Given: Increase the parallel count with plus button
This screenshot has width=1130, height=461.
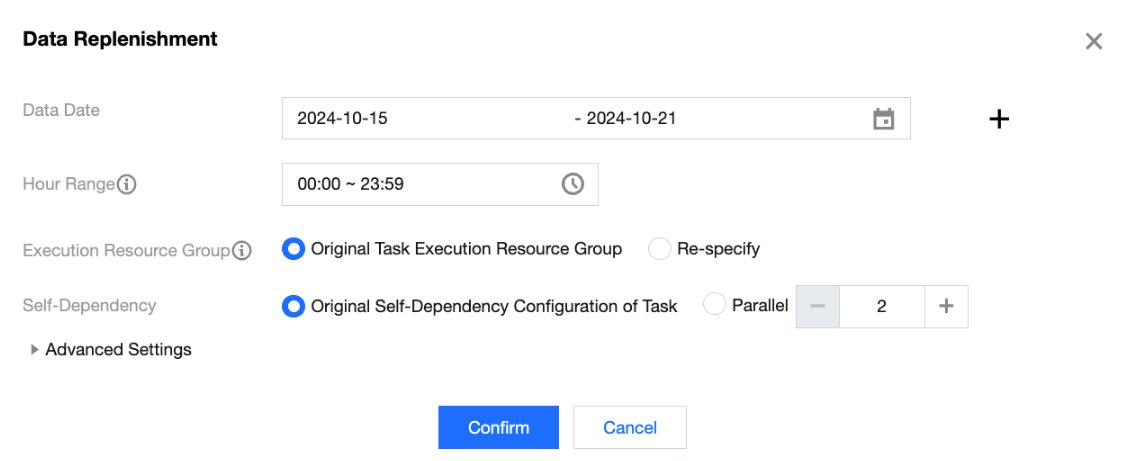Looking at the screenshot, I should pyautogui.click(x=946, y=307).
